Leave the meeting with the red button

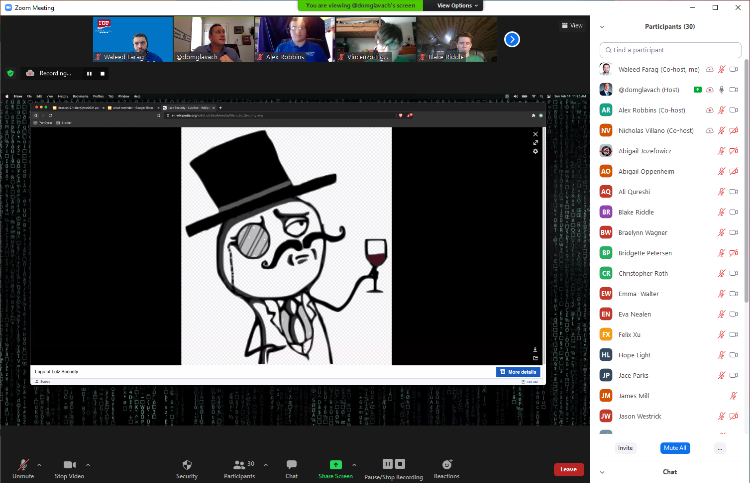[569, 469]
